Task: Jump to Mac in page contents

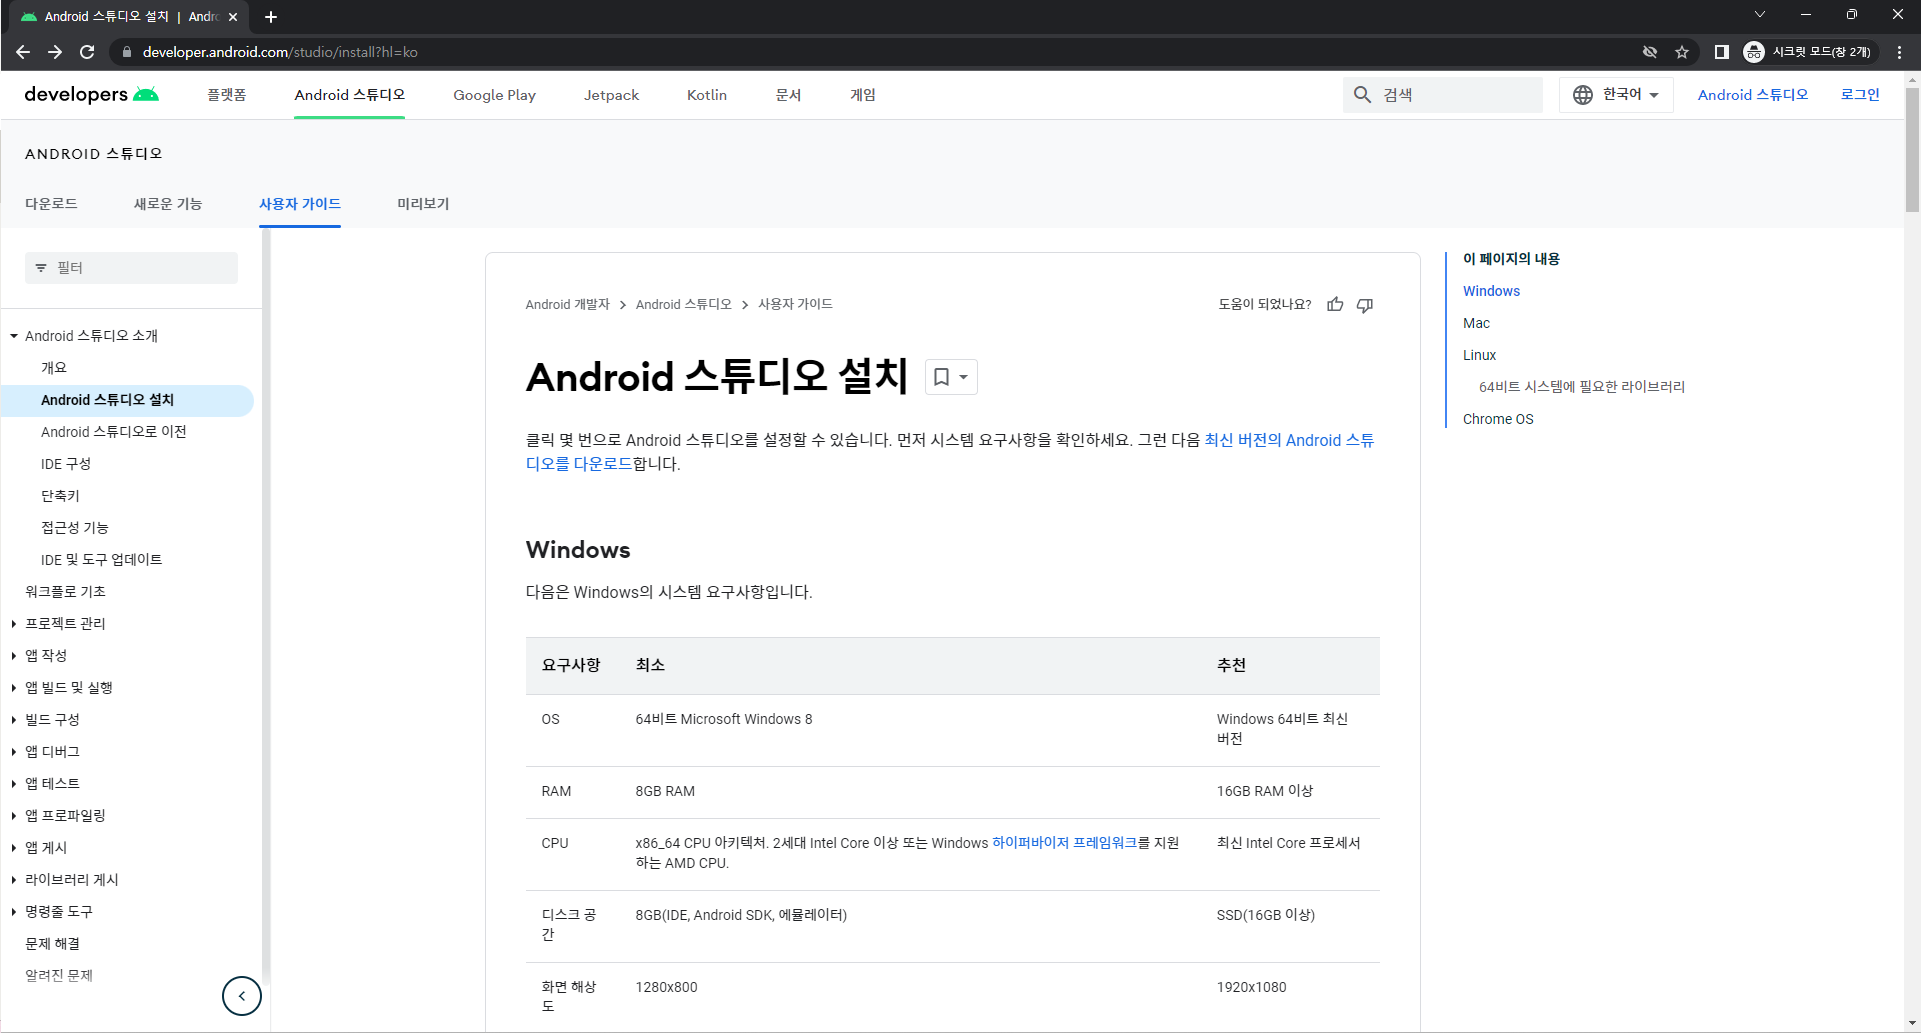Action: tap(1476, 323)
